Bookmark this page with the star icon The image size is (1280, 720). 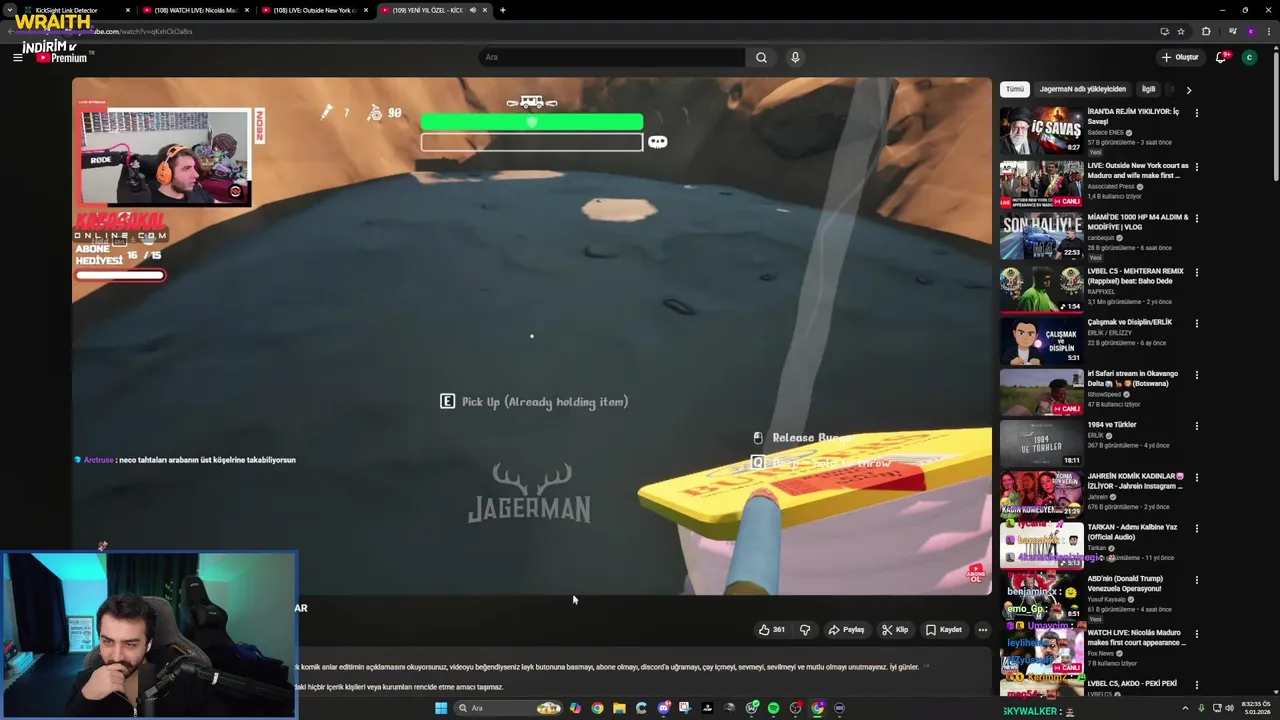click(1180, 31)
